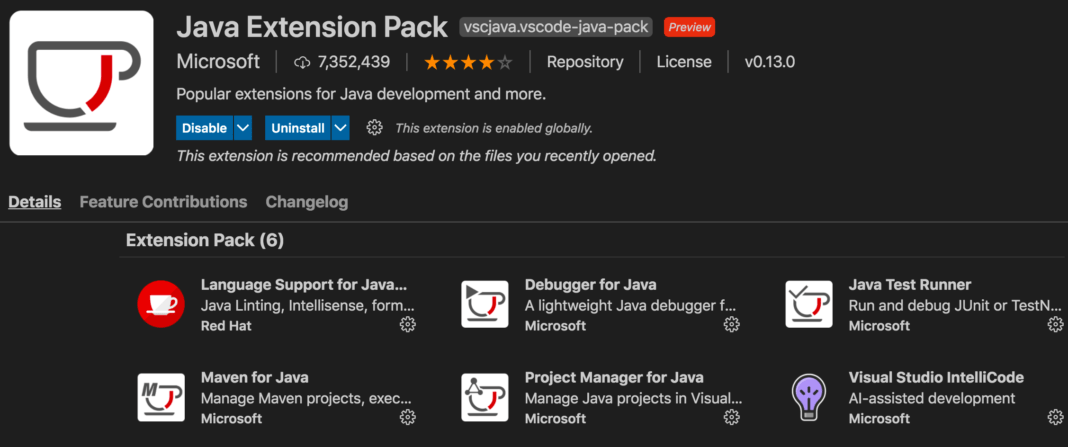This screenshot has width=1068, height=447.
Task: Click the Visual Studio IntelliCode lightbulb icon
Action: [808, 397]
